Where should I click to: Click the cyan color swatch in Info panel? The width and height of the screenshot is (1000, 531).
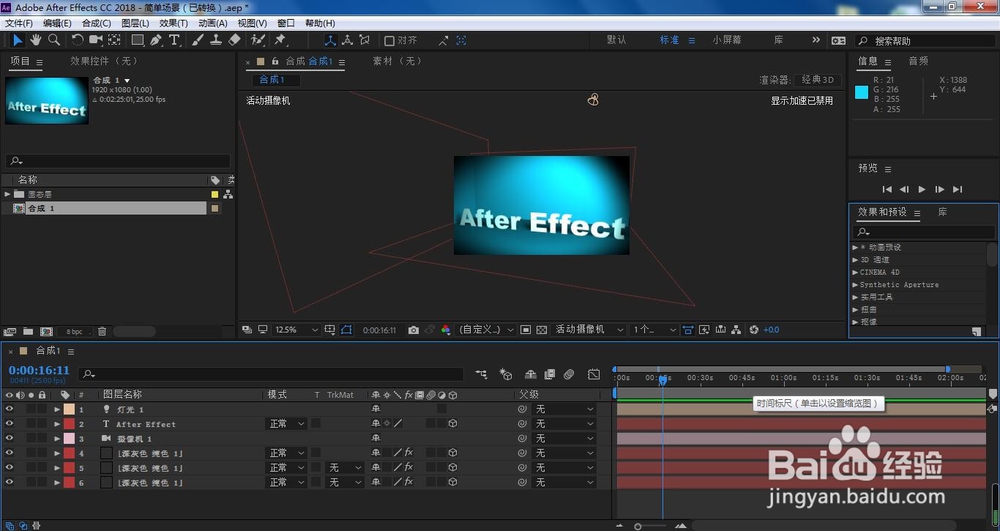pyautogui.click(x=862, y=92)
